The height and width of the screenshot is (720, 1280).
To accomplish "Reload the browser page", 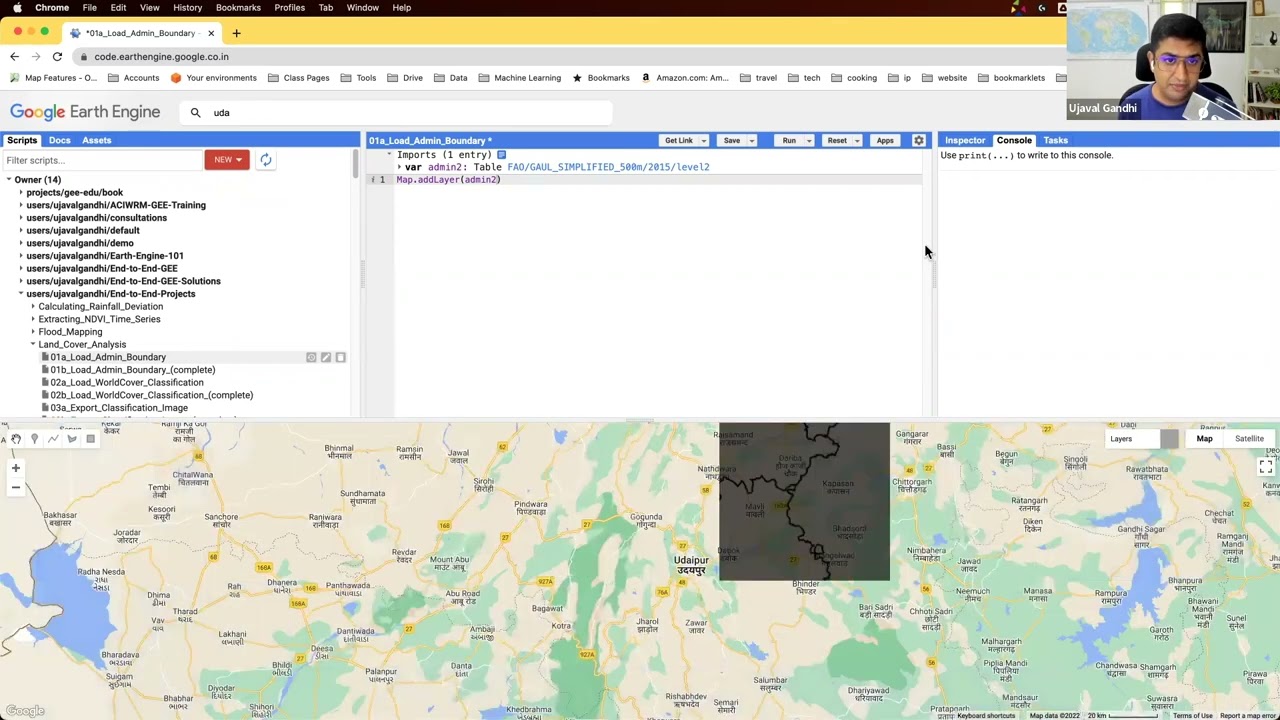I will [57, 57].
